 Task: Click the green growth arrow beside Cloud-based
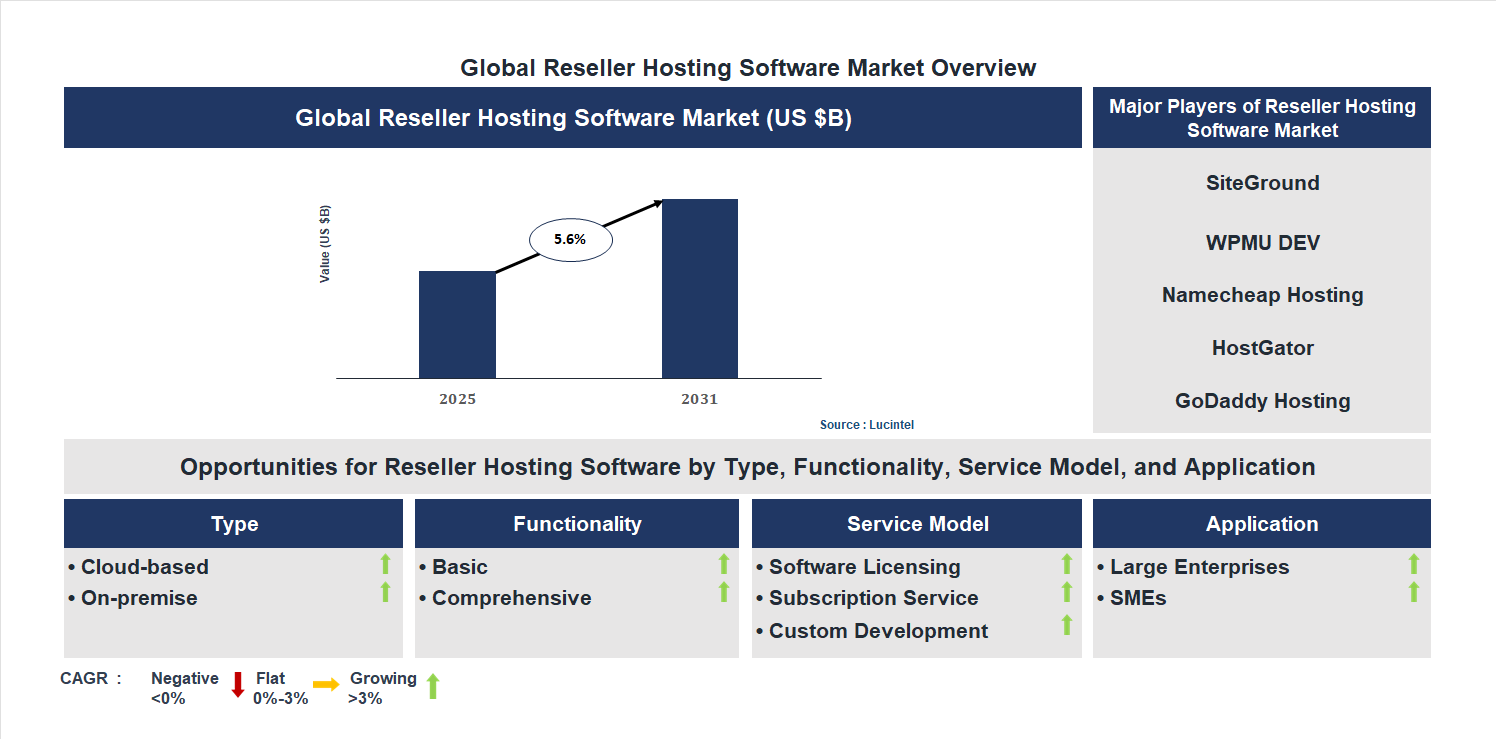click(385, 565)
